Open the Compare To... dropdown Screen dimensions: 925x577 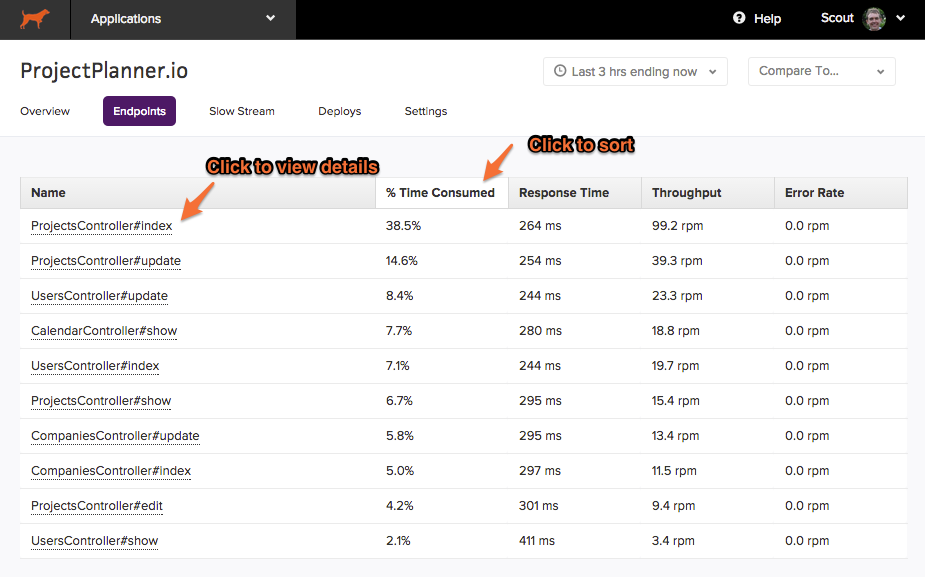click(821, 71)
